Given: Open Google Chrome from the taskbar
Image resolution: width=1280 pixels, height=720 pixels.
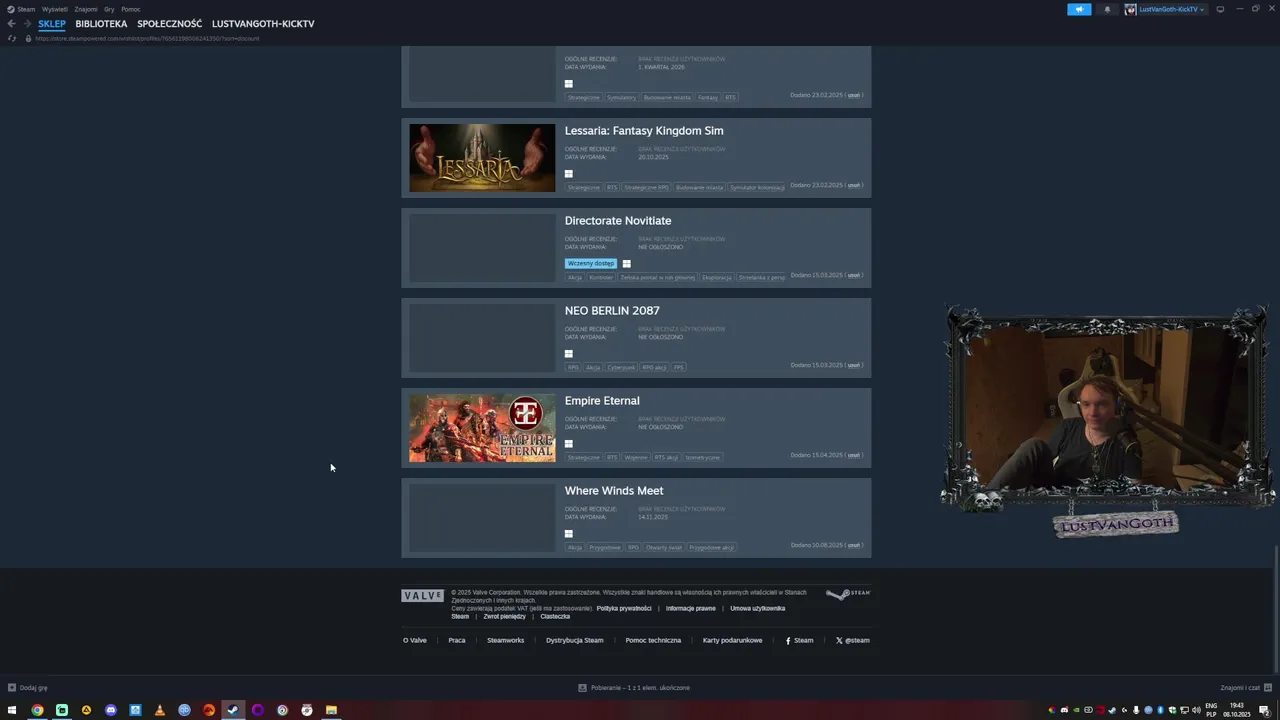Looking at the screenshot, I should [x=37, y=710].
